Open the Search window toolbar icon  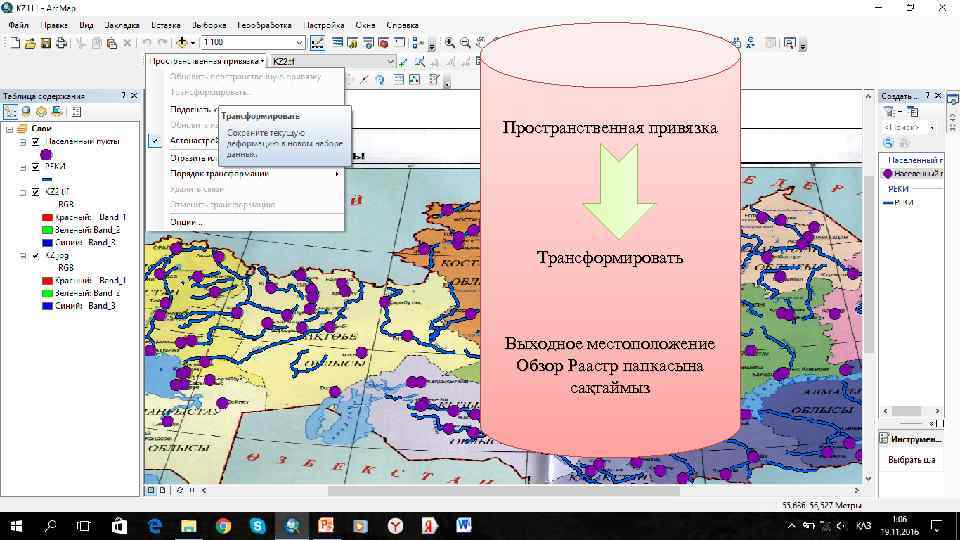(368, 43)
